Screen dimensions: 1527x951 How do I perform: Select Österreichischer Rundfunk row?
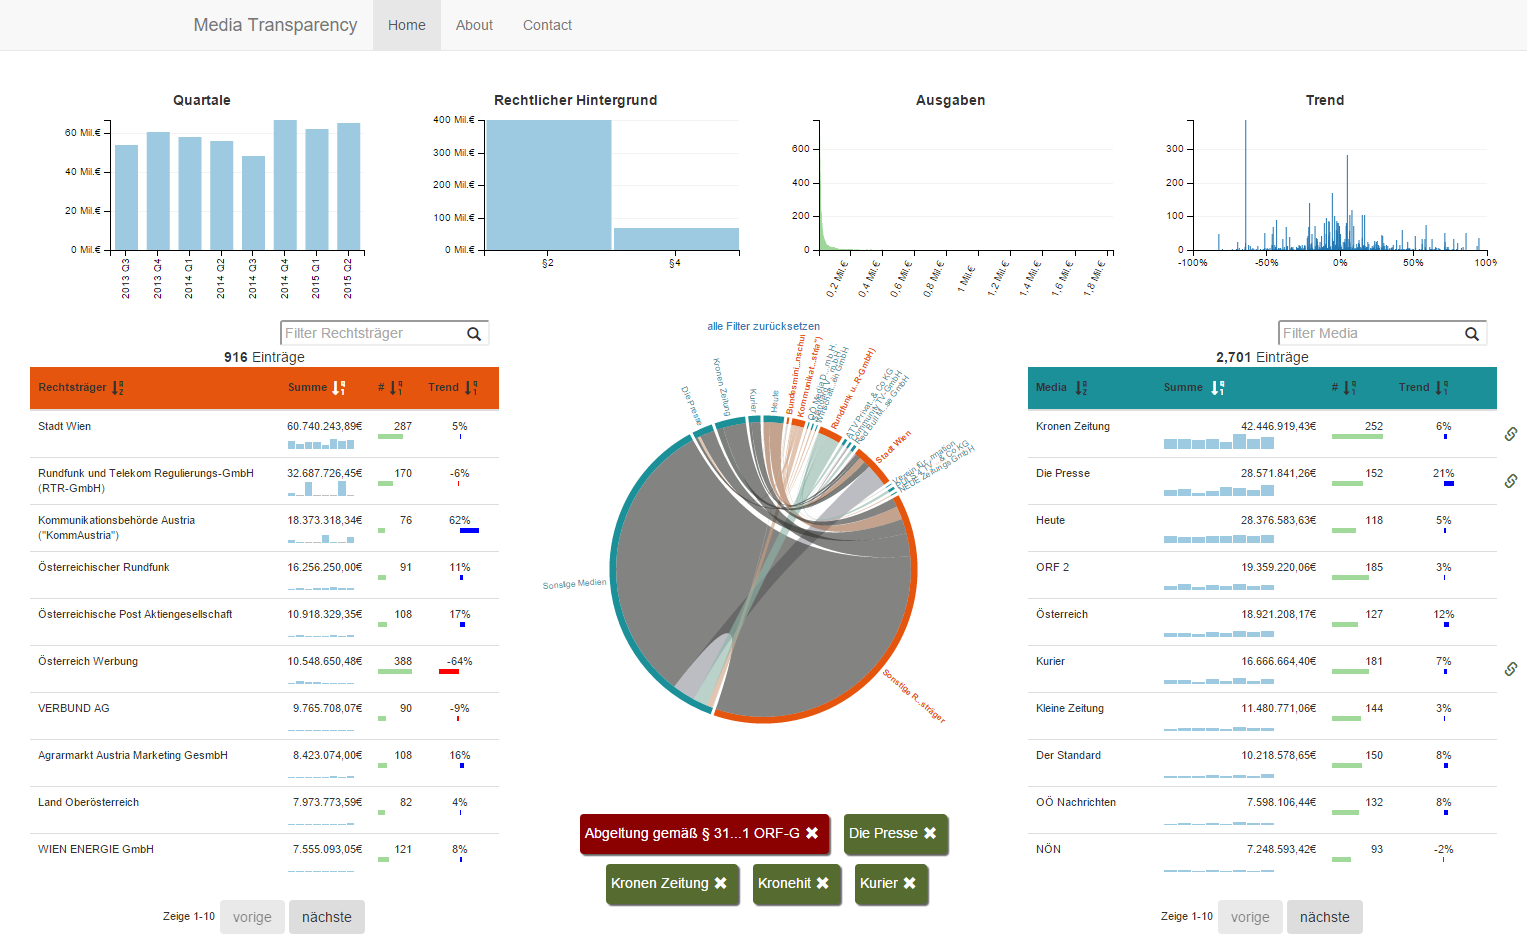(264, 575)
